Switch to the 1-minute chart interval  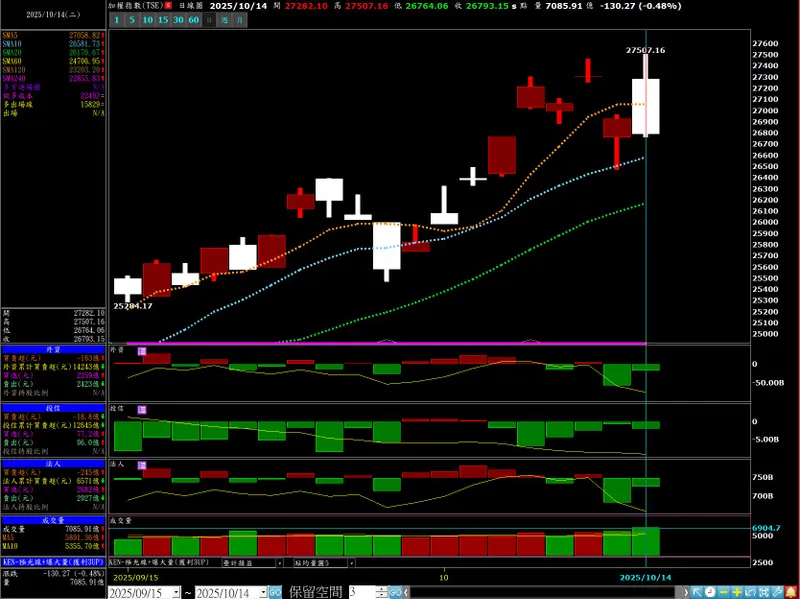pos(116,20)
